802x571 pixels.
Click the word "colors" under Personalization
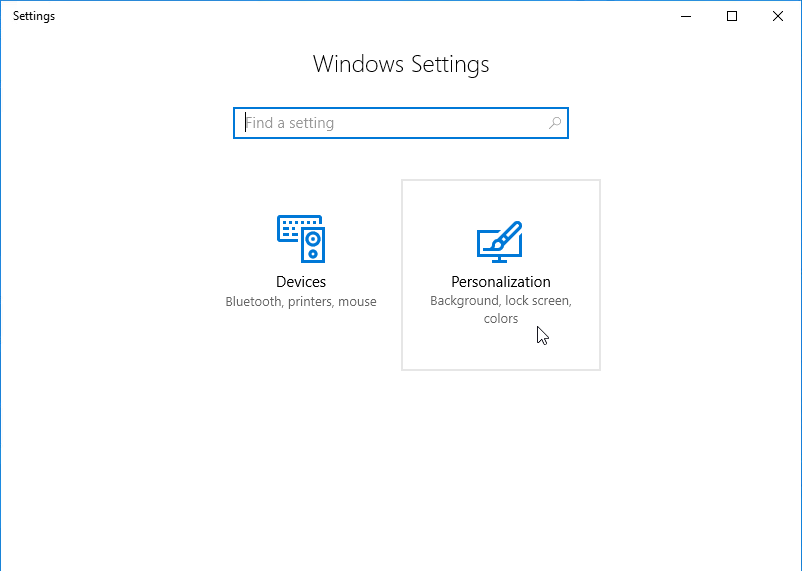501,319
